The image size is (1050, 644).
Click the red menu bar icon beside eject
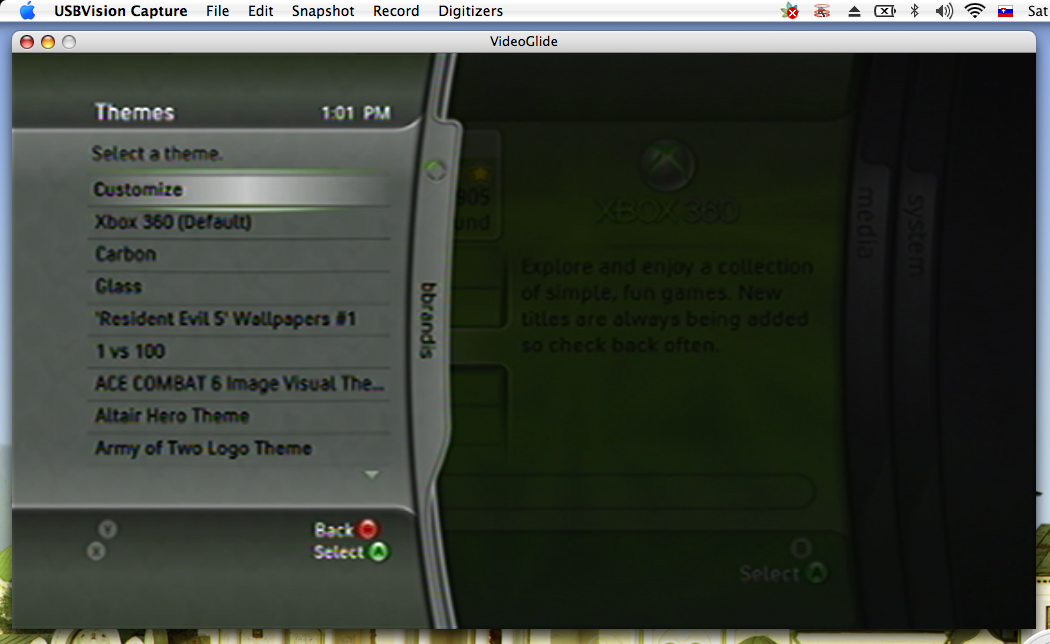[x=822, y=11]
